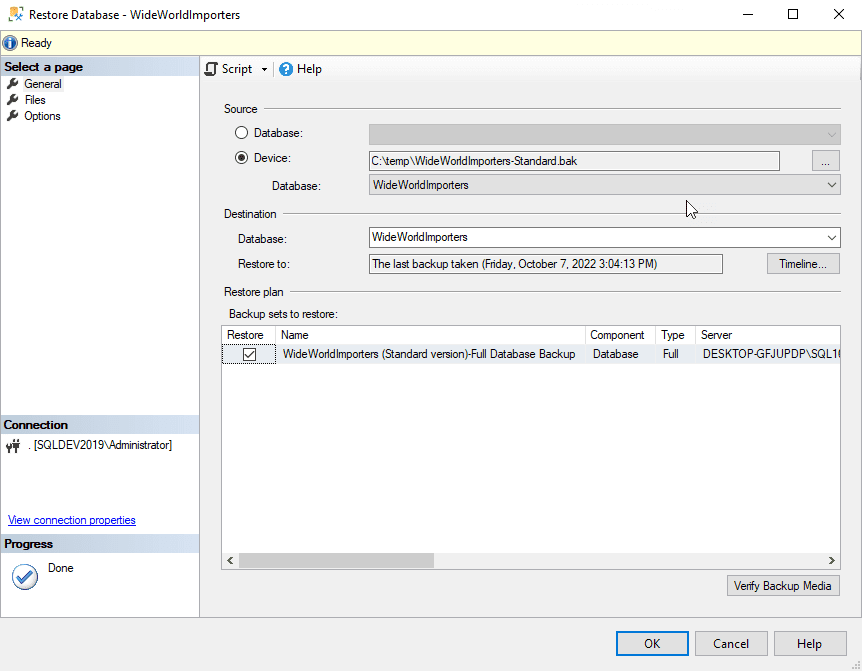Click the Help toolbar label
The width and height of the screenshot is (862, 671).
click(309, 69)
